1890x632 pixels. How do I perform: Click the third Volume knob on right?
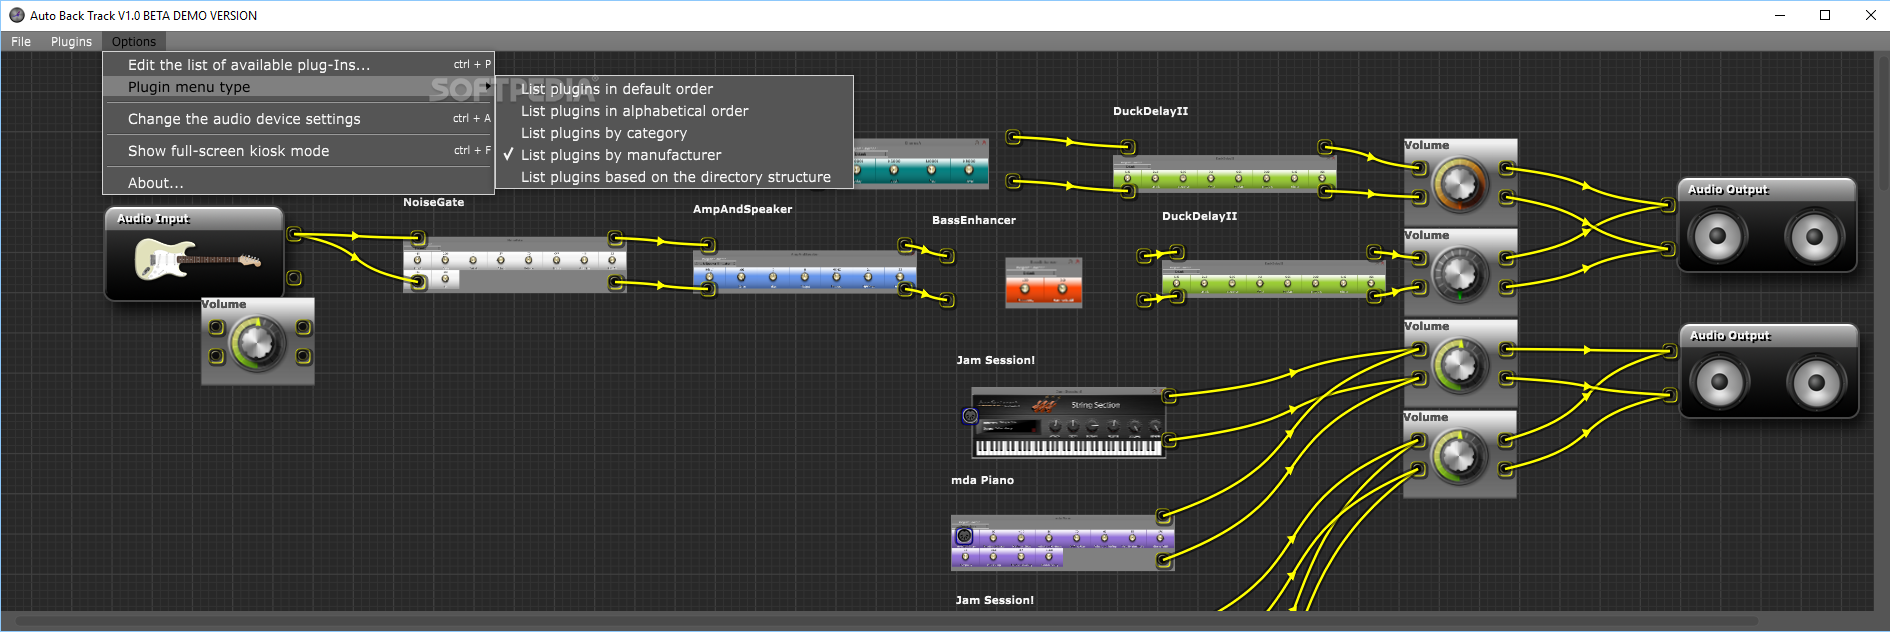click(x=1460, y=365)
